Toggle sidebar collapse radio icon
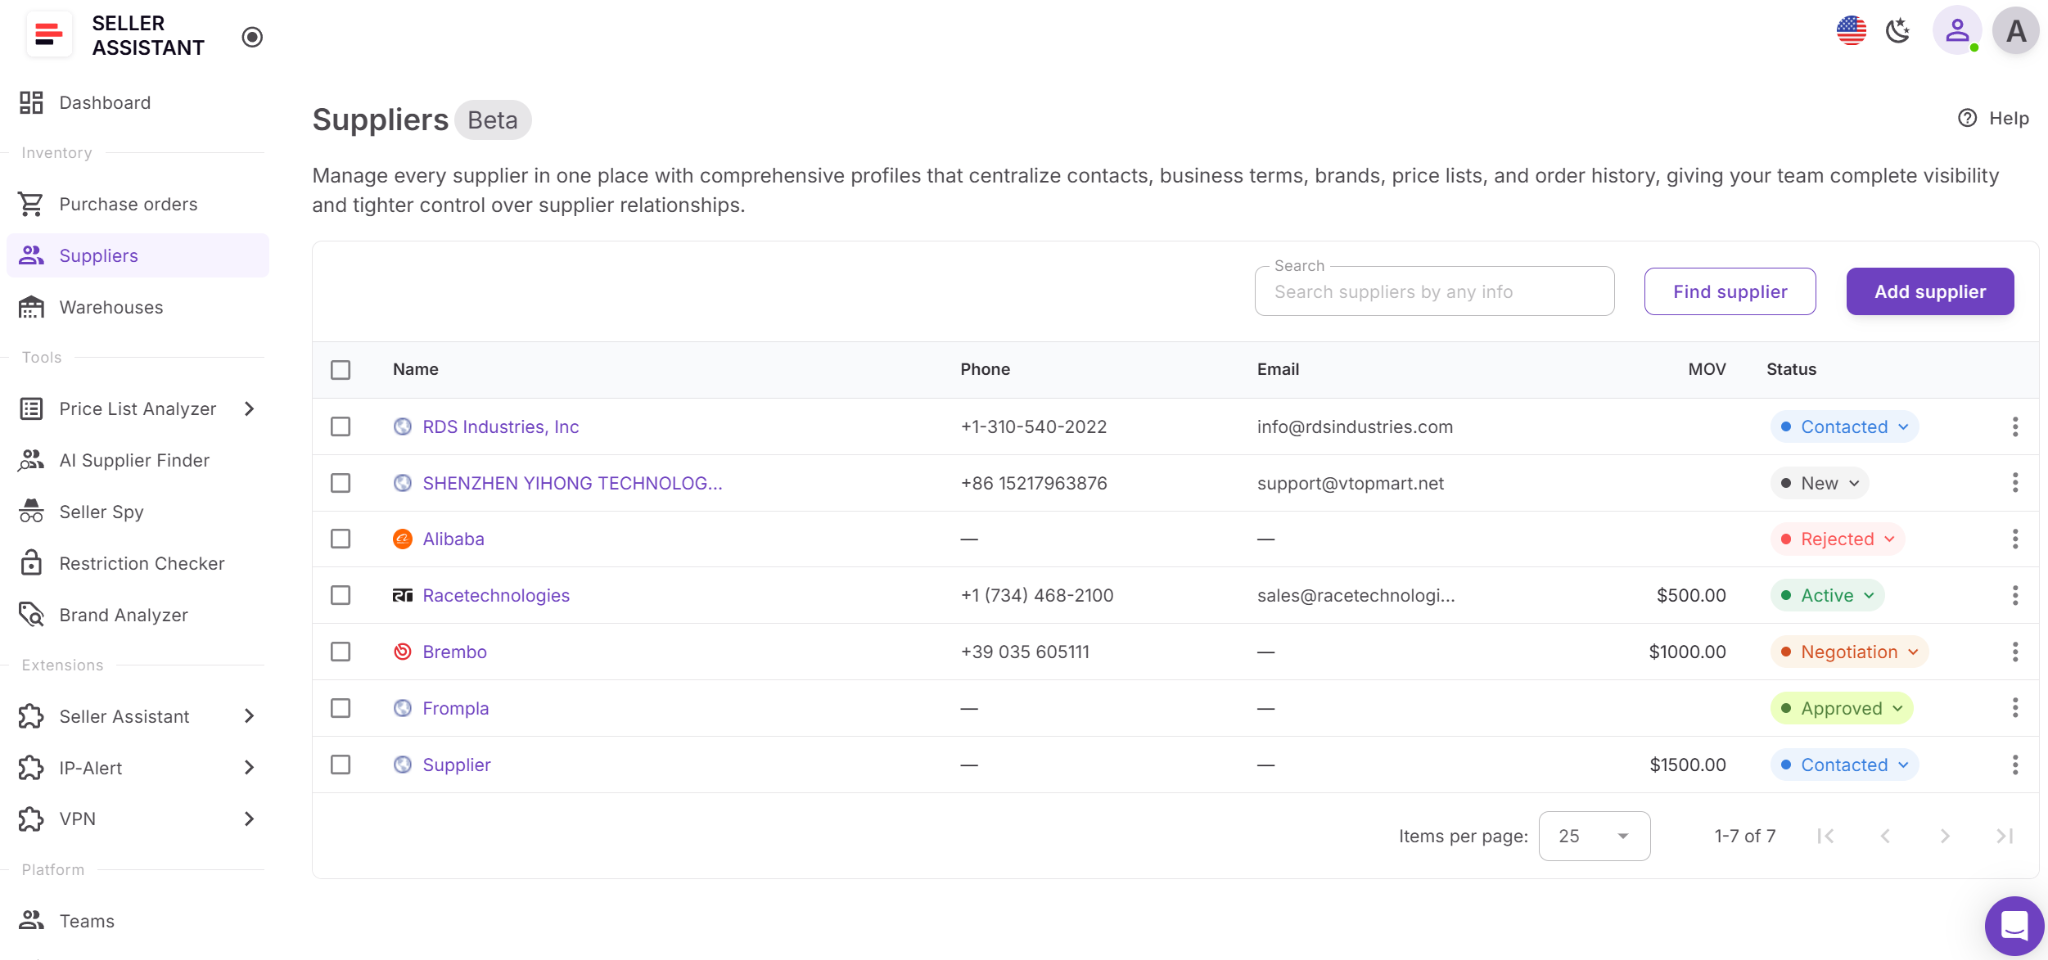The width and height of the screenshot is (2048, 960). [252, 37]
